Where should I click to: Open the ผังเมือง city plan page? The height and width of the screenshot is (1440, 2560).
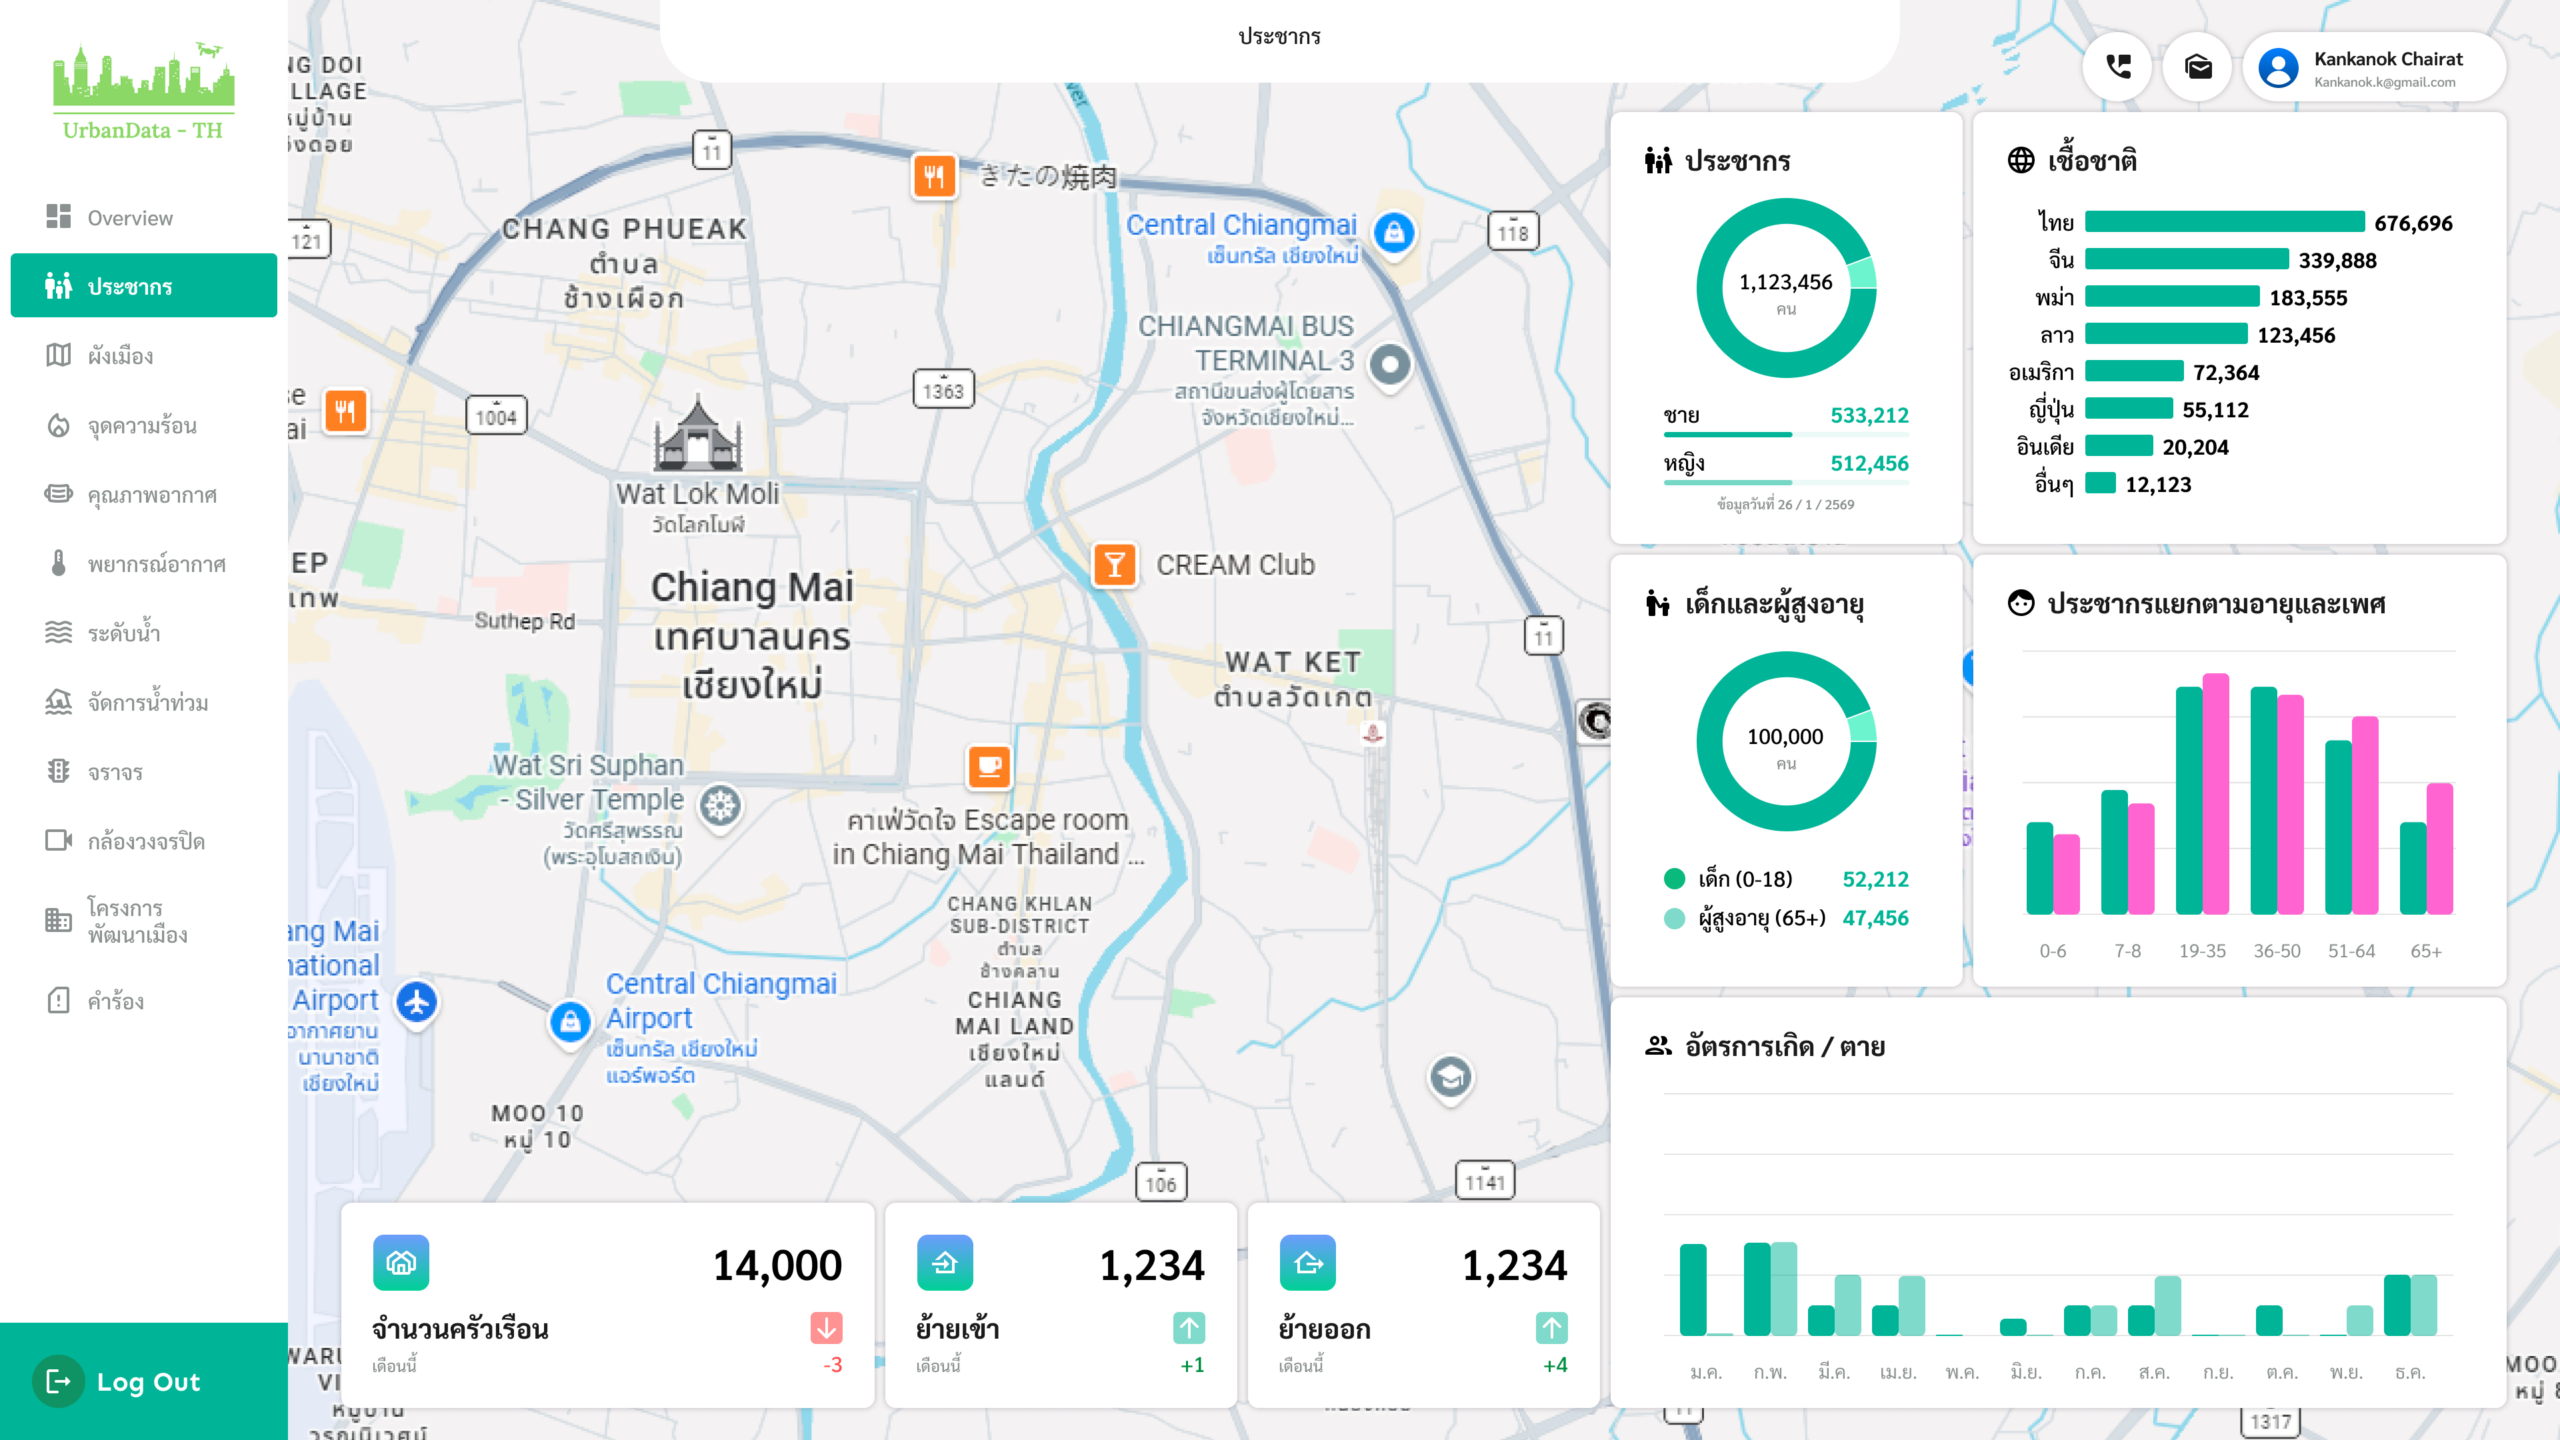(x=120, y=356)
